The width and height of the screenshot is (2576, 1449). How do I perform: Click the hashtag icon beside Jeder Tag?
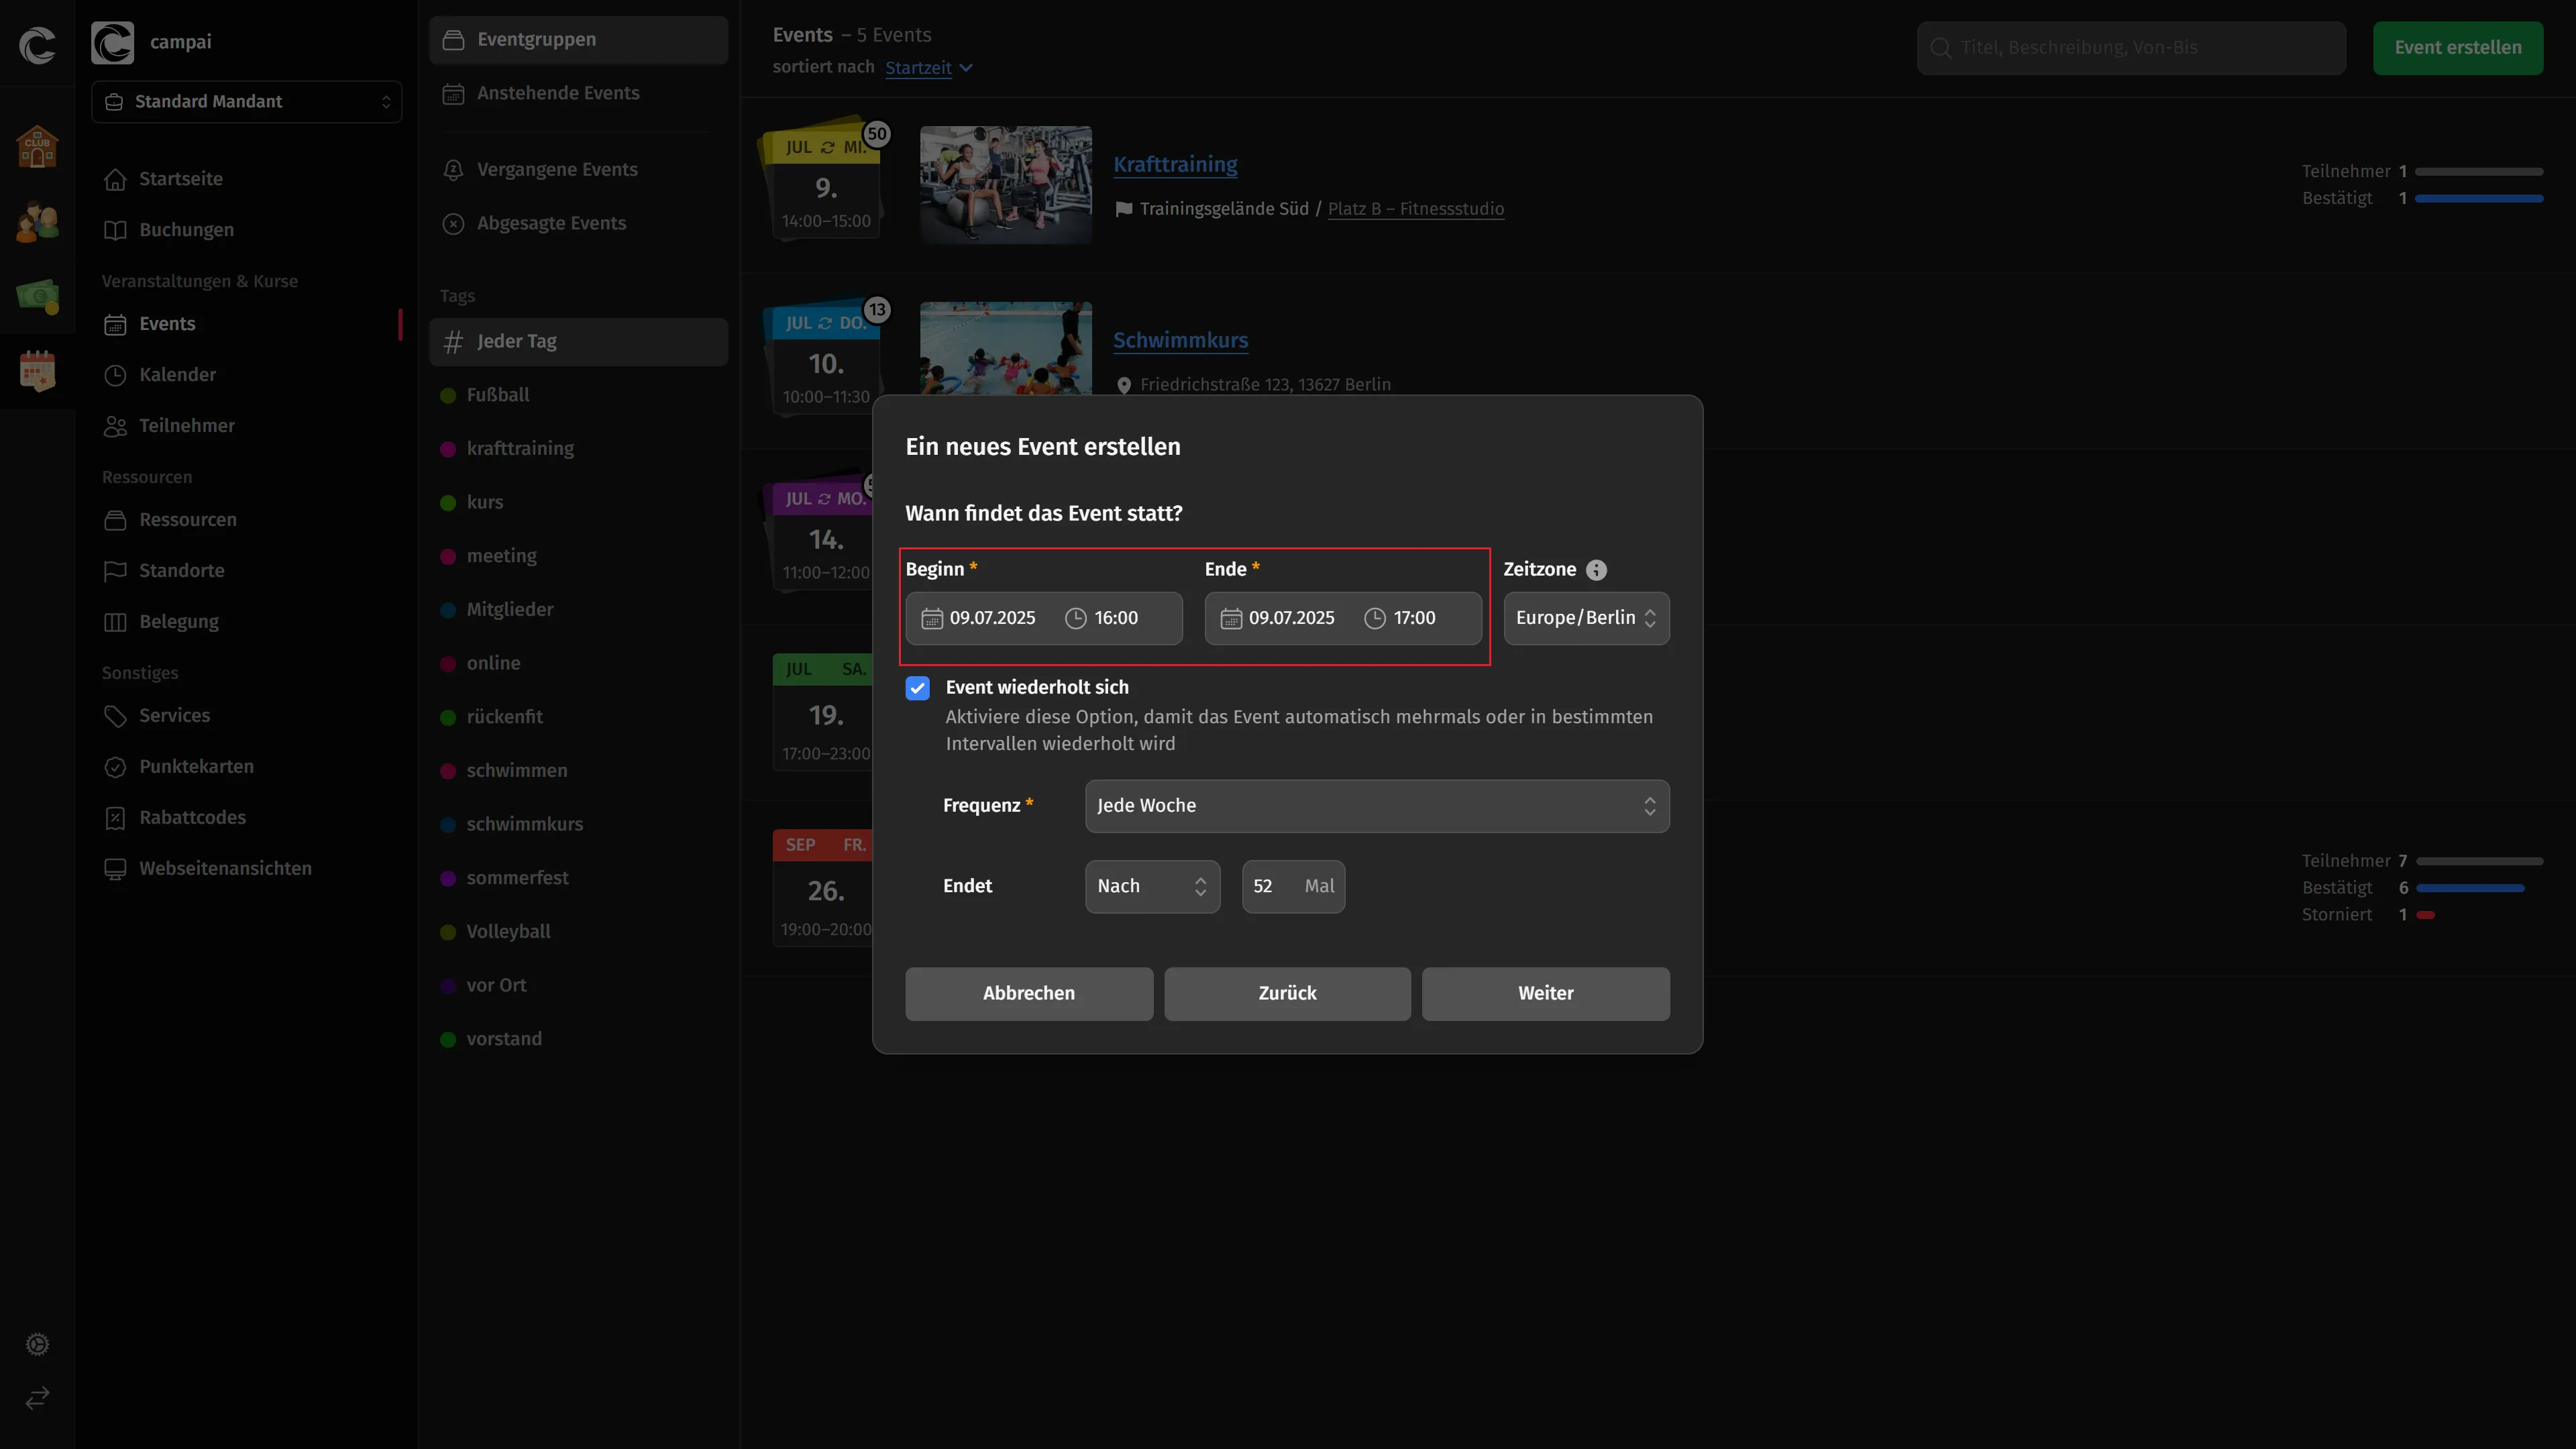453,342
